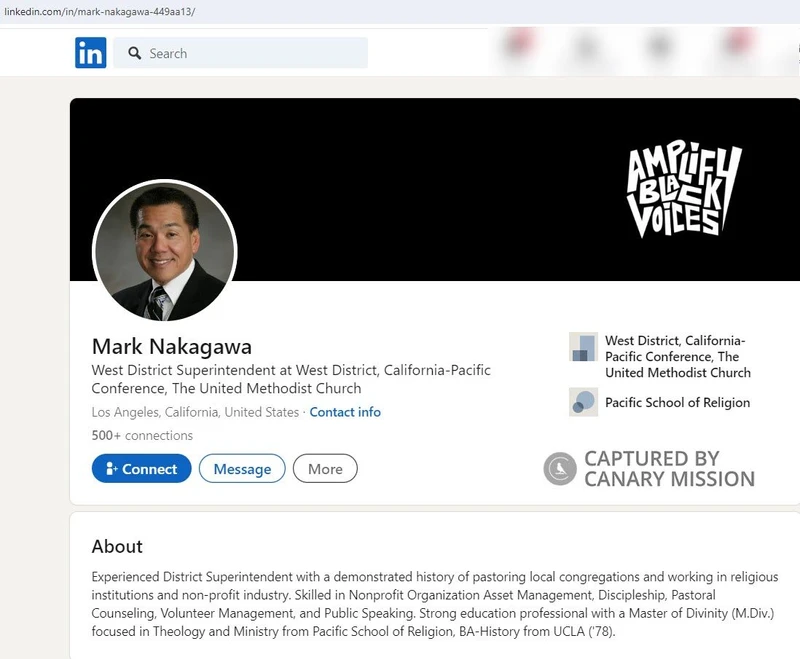
Task: Click the Mark Nakagawa name heading
Action: [x=172, y=347]
